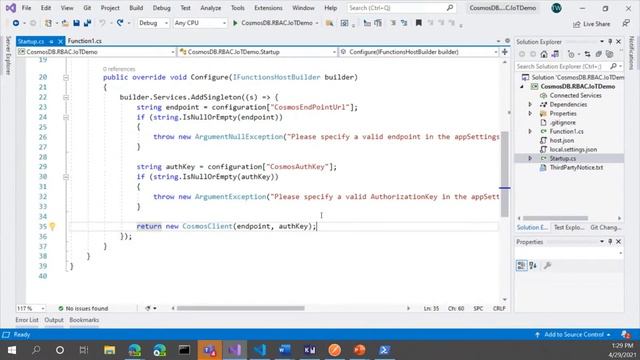Click the lightbulb quick actions icon
This screenshot has width=640, height=360.
[52, 226]
